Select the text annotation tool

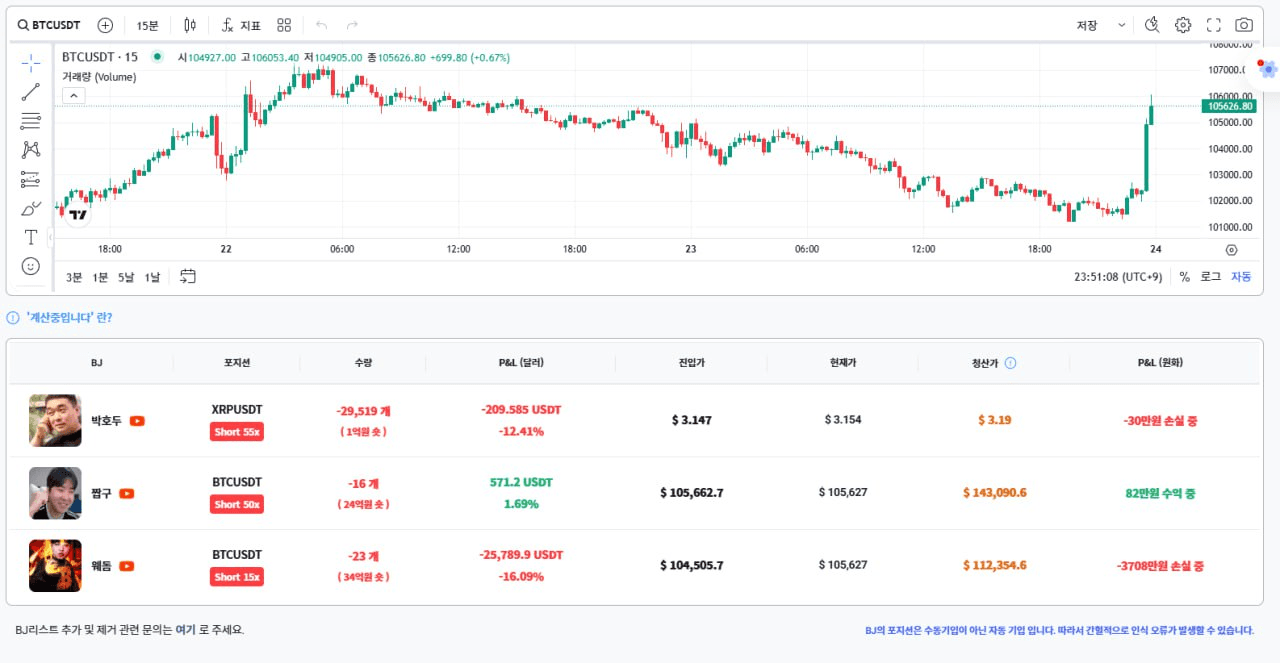pos(31,237)
